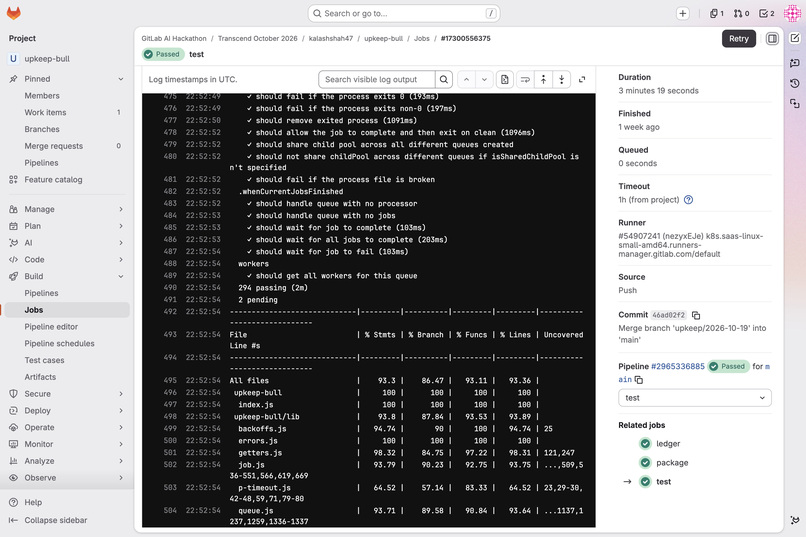806x537 pixels.
Task: Expand the Observe menu
Action: [67, 478]
